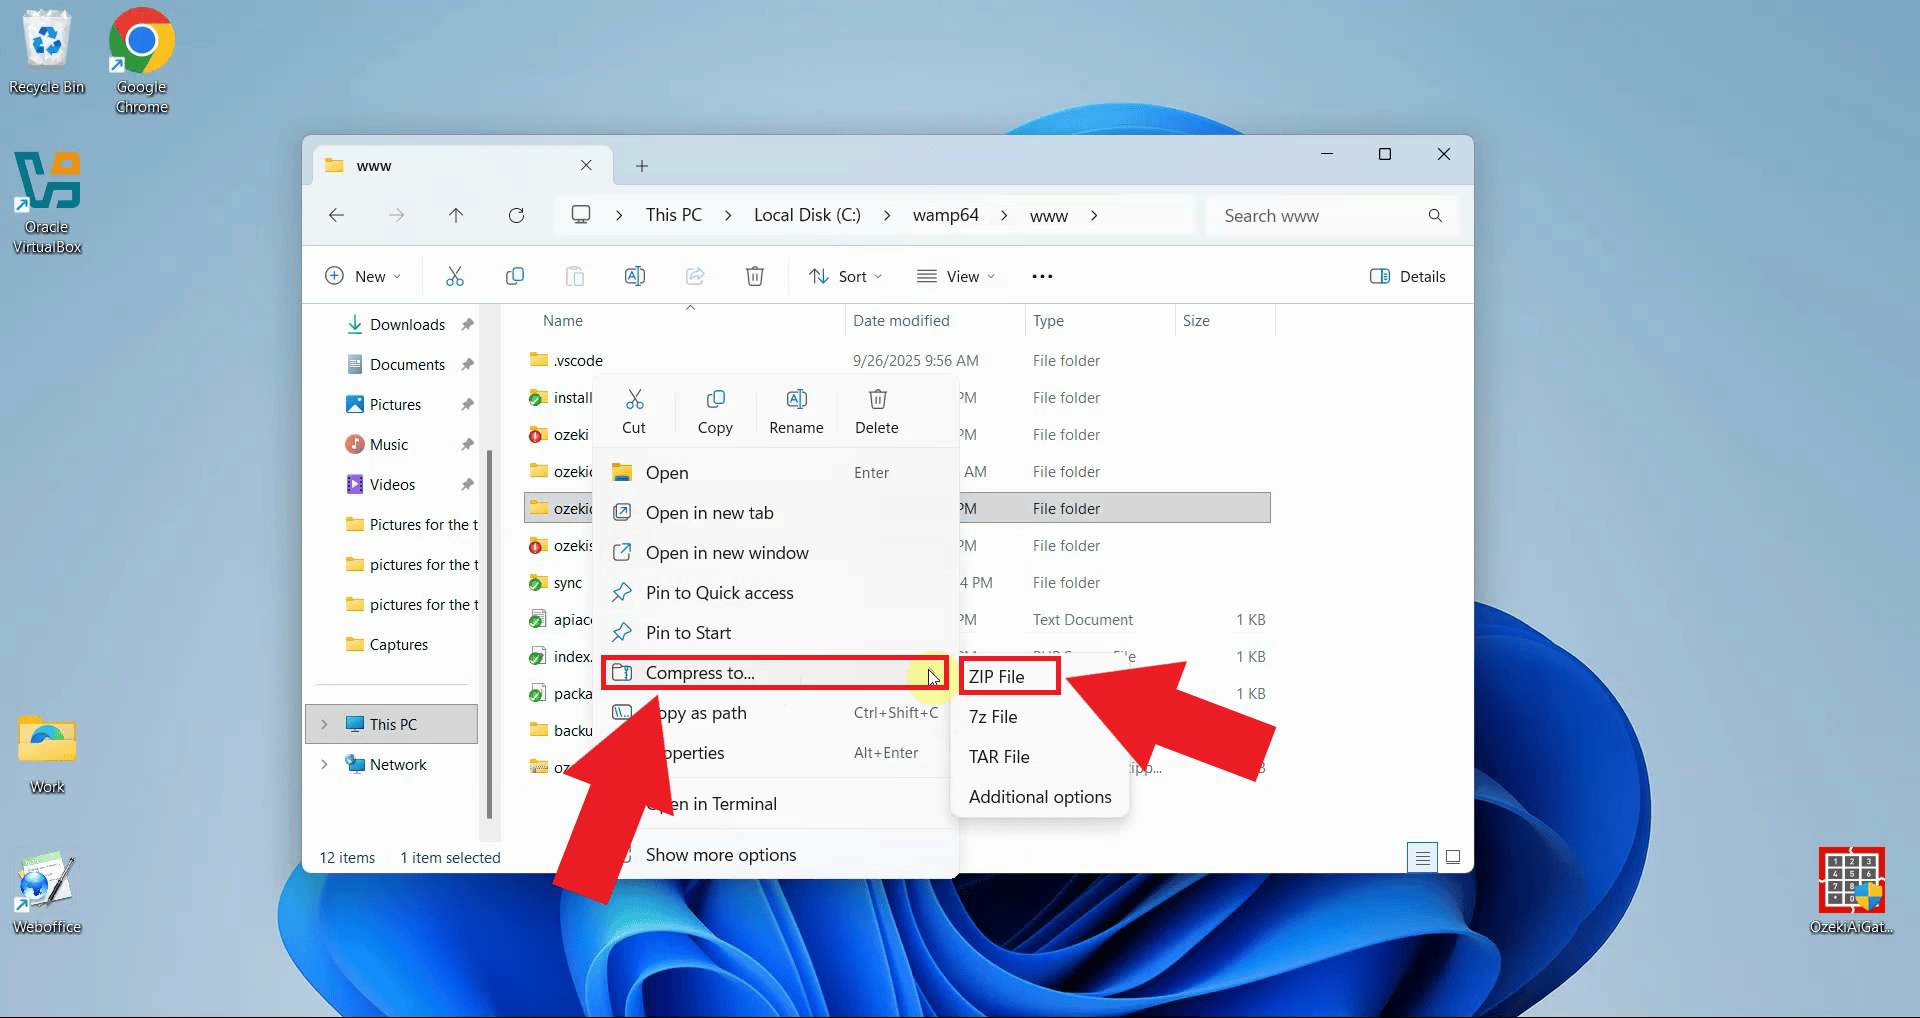This screenshot has width=1920, height=1018.
Task: Click Show more options in the context menu
Action: tap(720, 854)
